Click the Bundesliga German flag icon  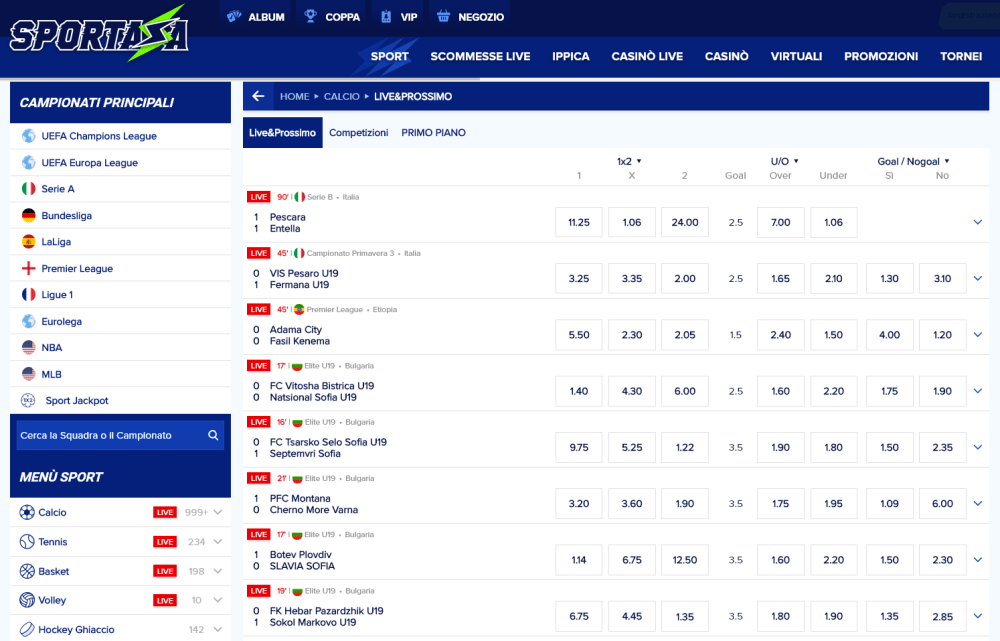29,216
